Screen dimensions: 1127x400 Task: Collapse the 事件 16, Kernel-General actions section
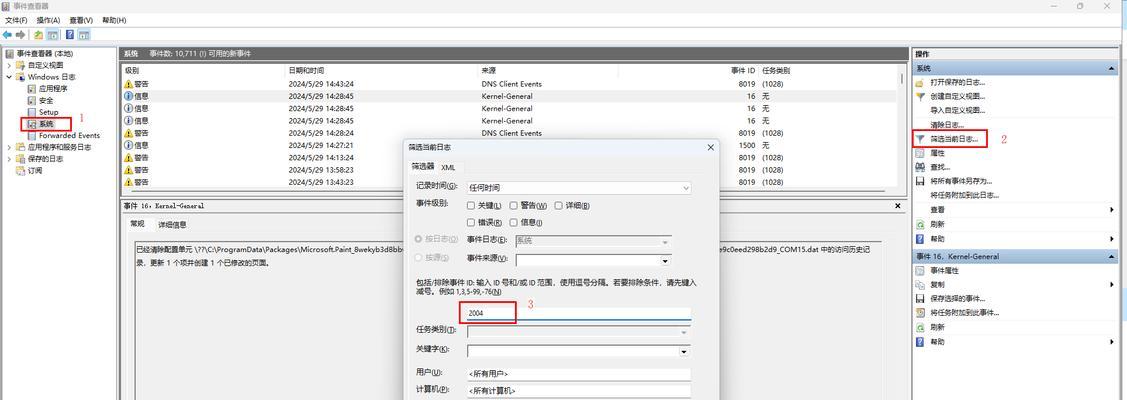click(x=1112, y=256)
